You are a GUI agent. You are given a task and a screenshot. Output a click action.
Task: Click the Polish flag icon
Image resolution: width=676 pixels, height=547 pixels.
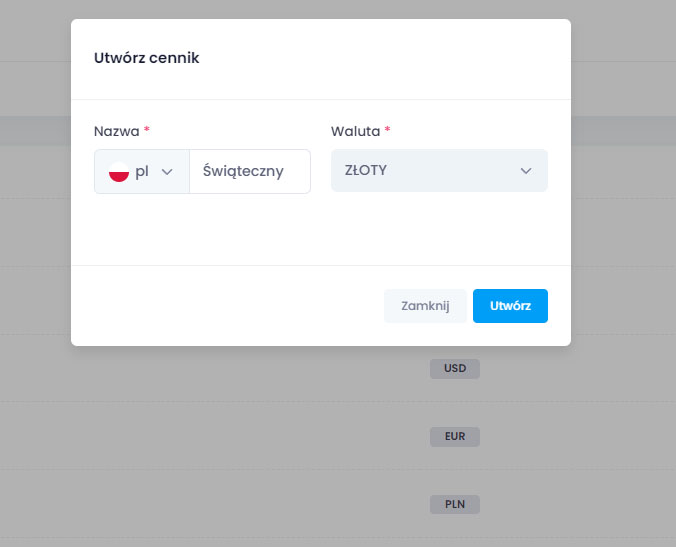click(119, 171)
